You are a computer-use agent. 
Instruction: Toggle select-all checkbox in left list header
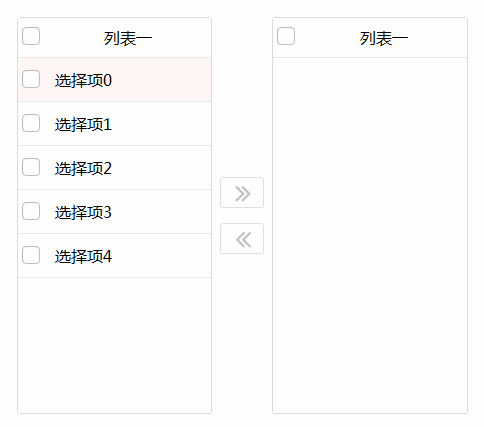coord(31,36)
